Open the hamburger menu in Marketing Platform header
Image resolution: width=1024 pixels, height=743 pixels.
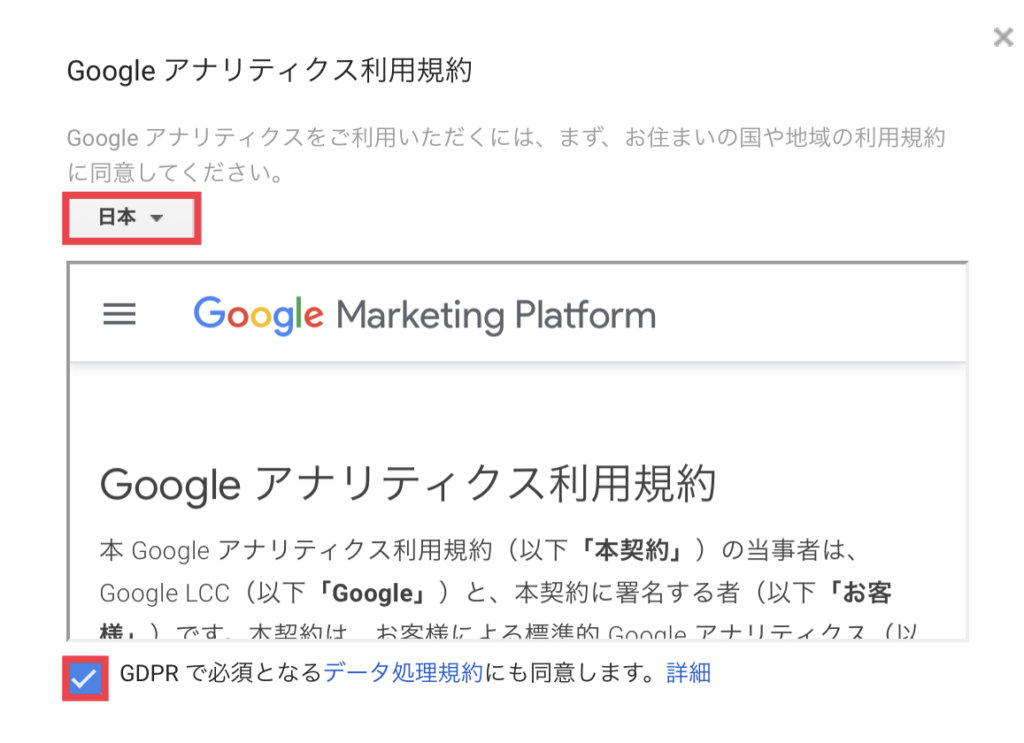tap(120, 314)
